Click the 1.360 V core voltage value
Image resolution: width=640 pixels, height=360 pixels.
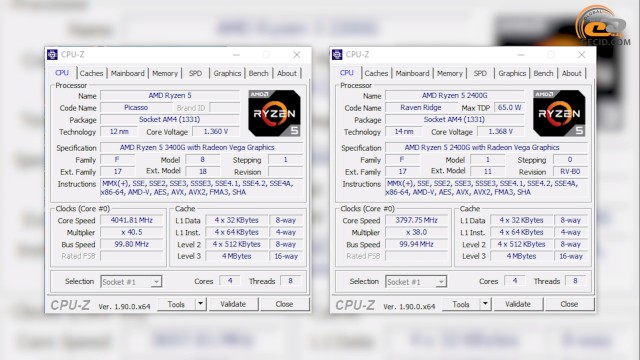(x=216, y=132)
